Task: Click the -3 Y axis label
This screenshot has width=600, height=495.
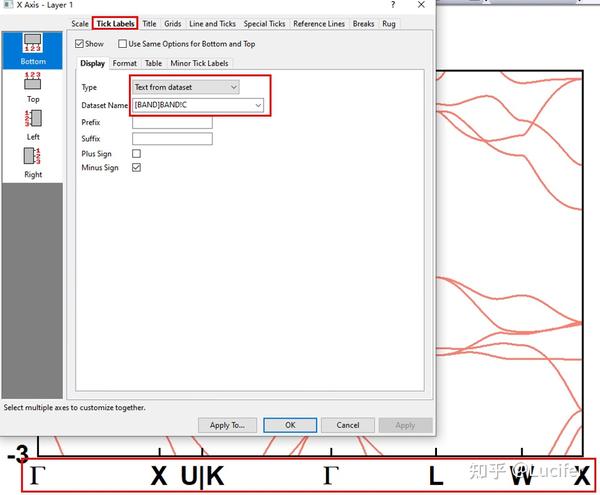Action: click(18, 454)
